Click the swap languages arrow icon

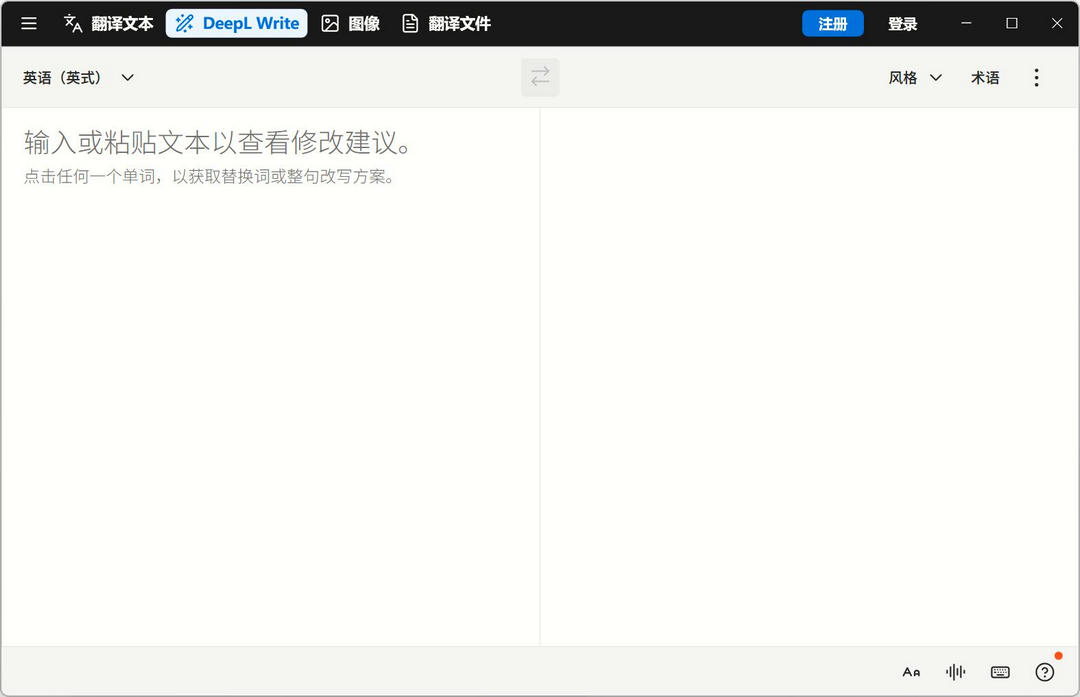pyautogui.click(x=540, y=77)
